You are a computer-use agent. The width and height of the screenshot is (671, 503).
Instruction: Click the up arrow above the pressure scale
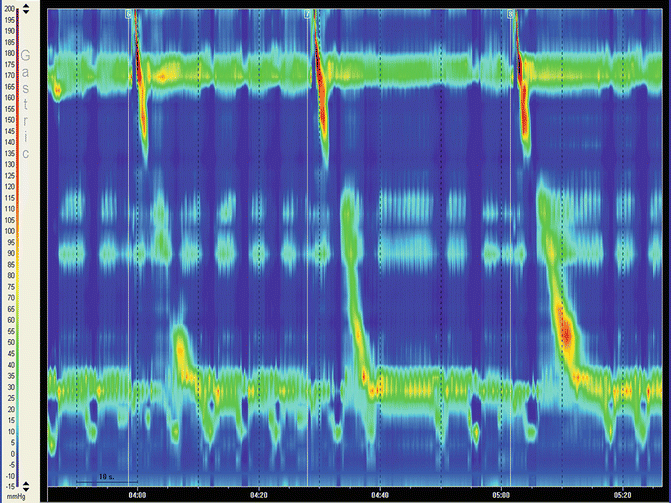(x=26, y=6)
